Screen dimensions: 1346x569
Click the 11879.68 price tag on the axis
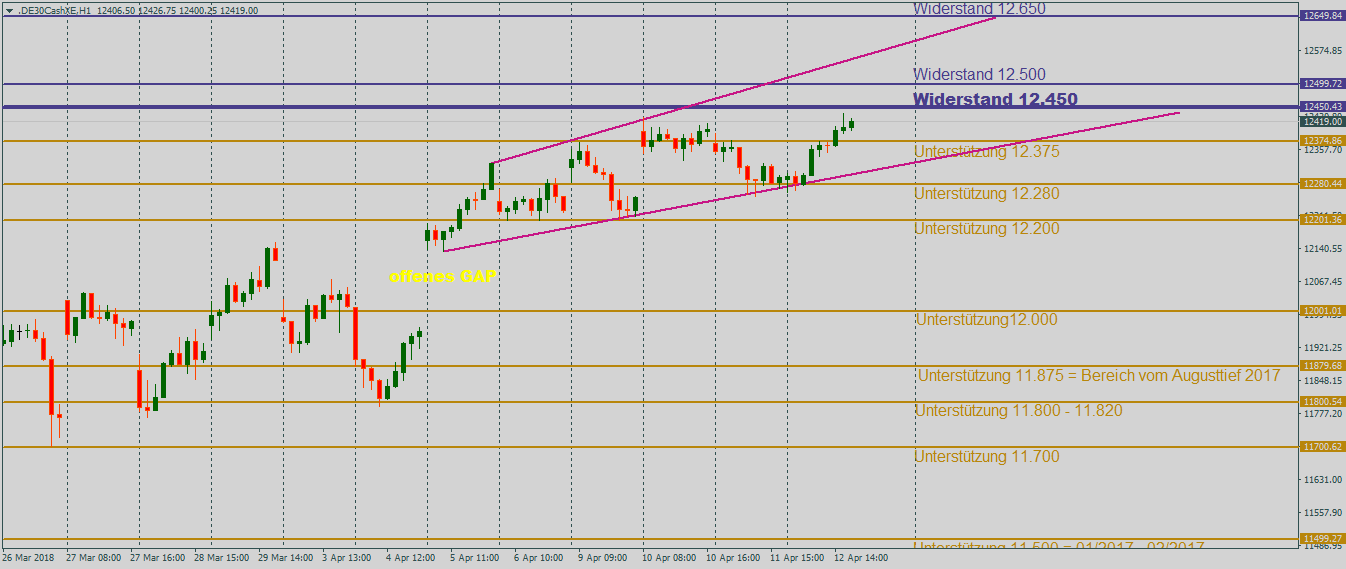coord(1322,366)
